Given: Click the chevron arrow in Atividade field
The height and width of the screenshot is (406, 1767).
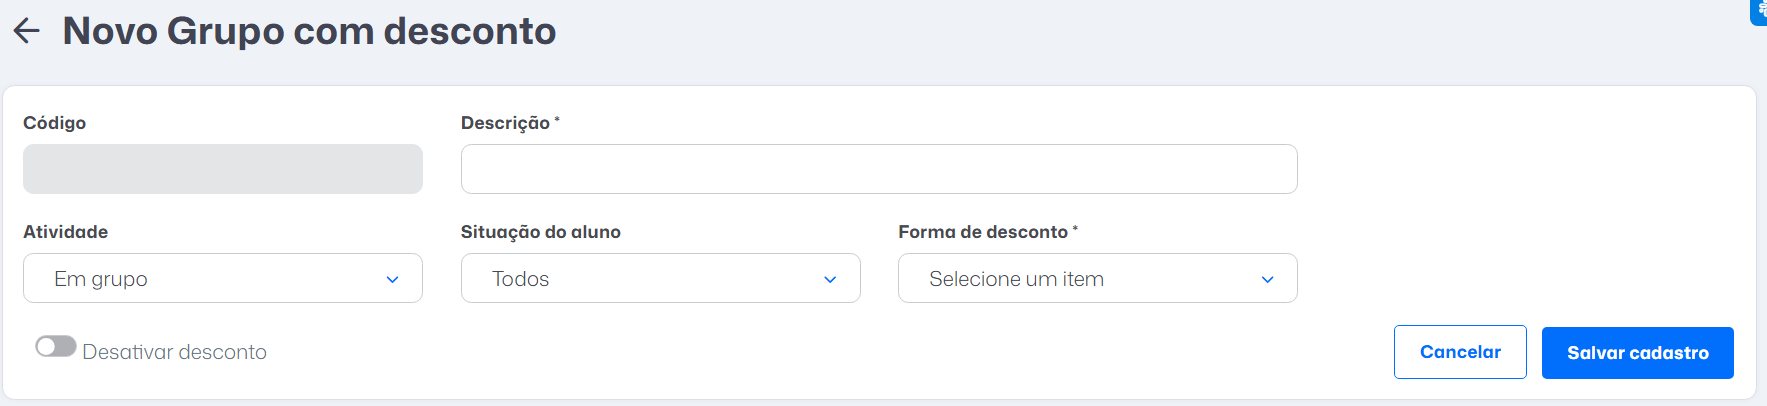Looking at the screenshot, I should pos(392,280).
